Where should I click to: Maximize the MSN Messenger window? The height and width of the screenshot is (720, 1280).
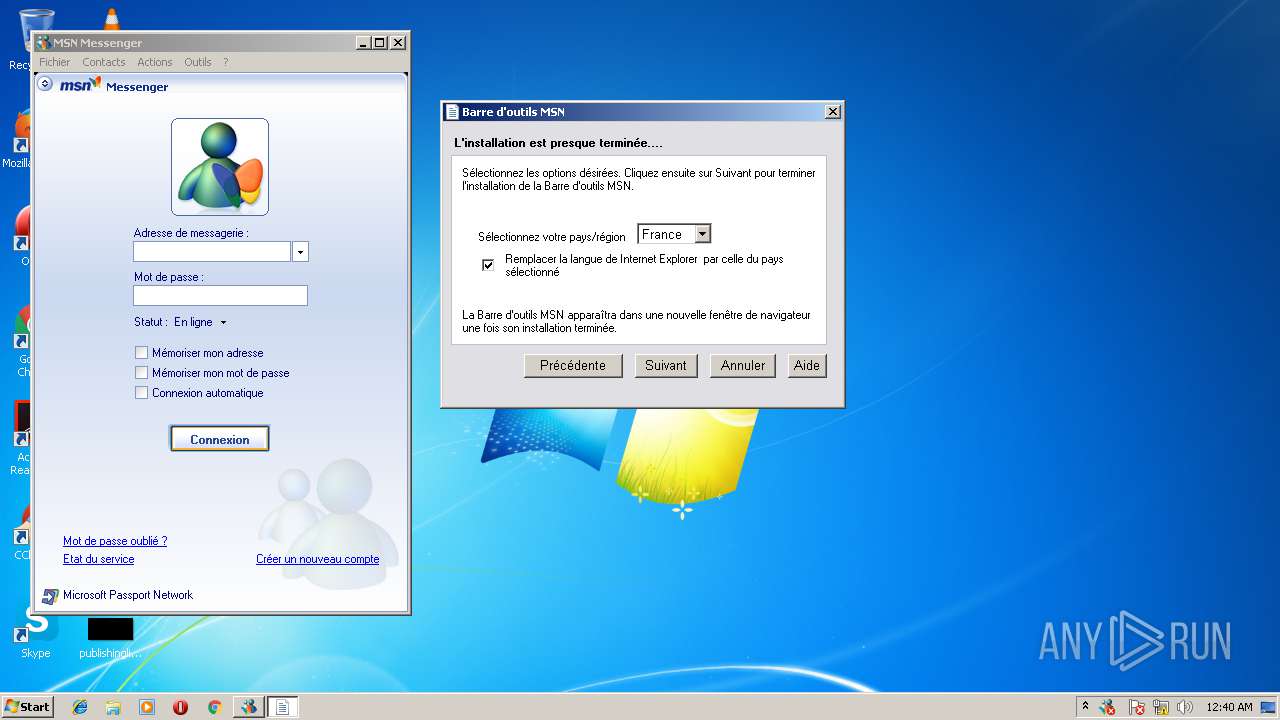tap(380, 43)
